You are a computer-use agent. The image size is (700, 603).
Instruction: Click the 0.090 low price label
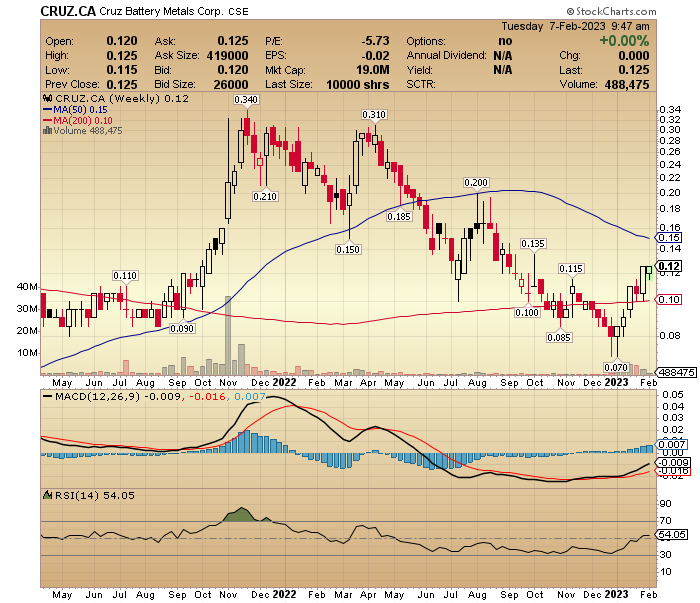tap(182, 329)
